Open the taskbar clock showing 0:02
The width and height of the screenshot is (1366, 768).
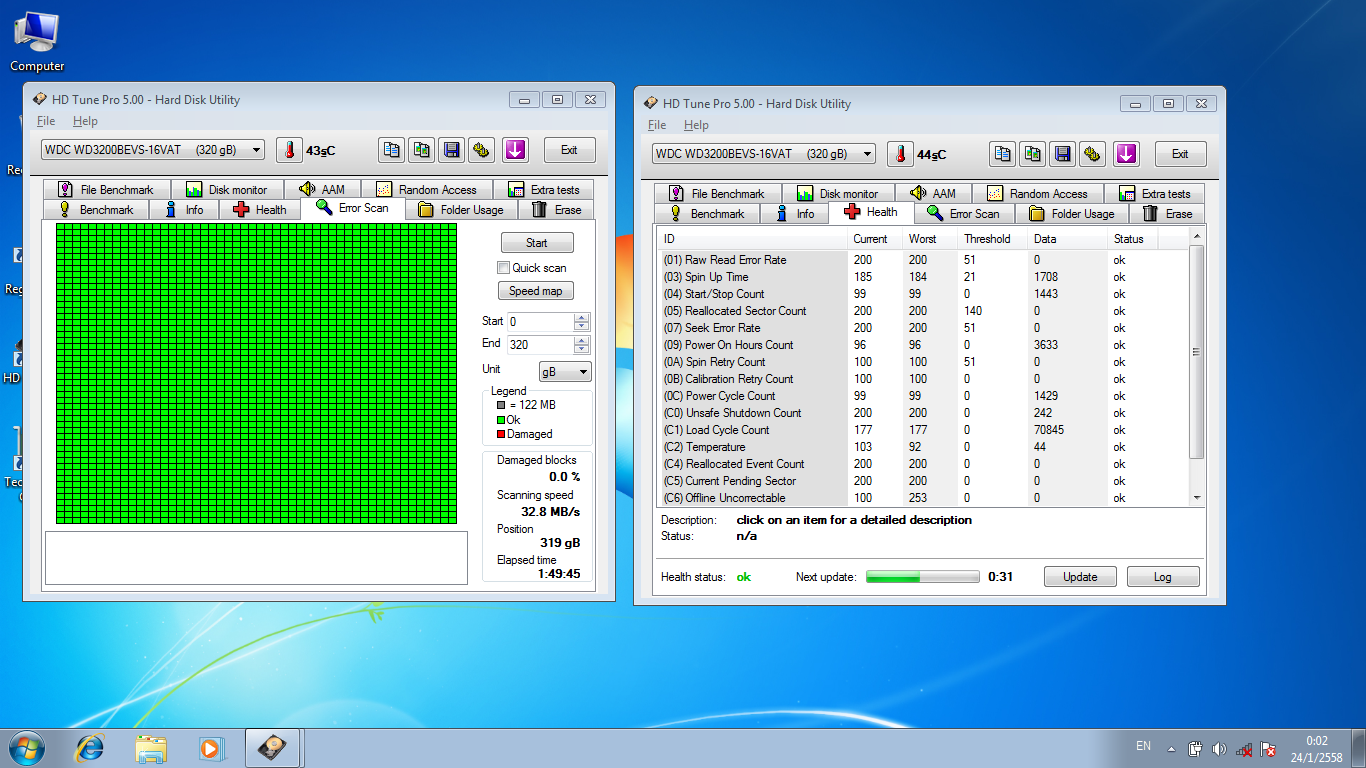1317,749
